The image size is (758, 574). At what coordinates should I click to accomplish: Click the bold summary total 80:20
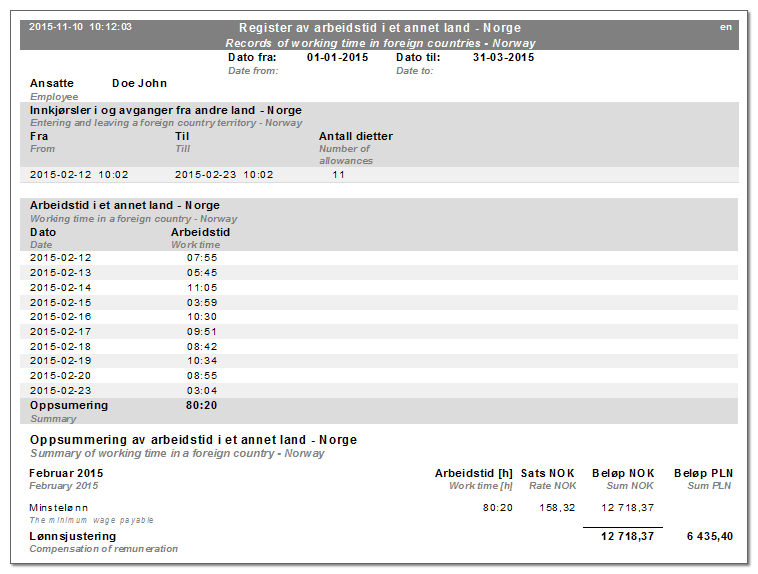click(202, 406)
